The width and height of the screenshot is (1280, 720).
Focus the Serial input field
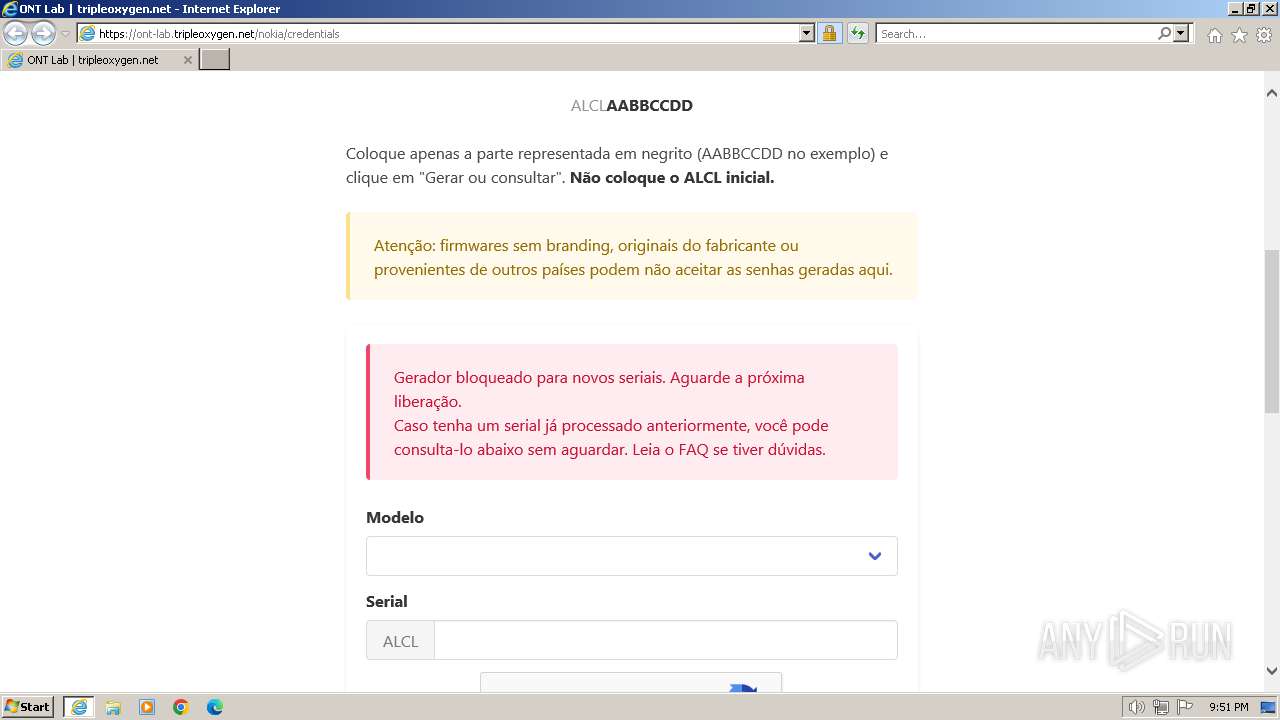point(666,640)
